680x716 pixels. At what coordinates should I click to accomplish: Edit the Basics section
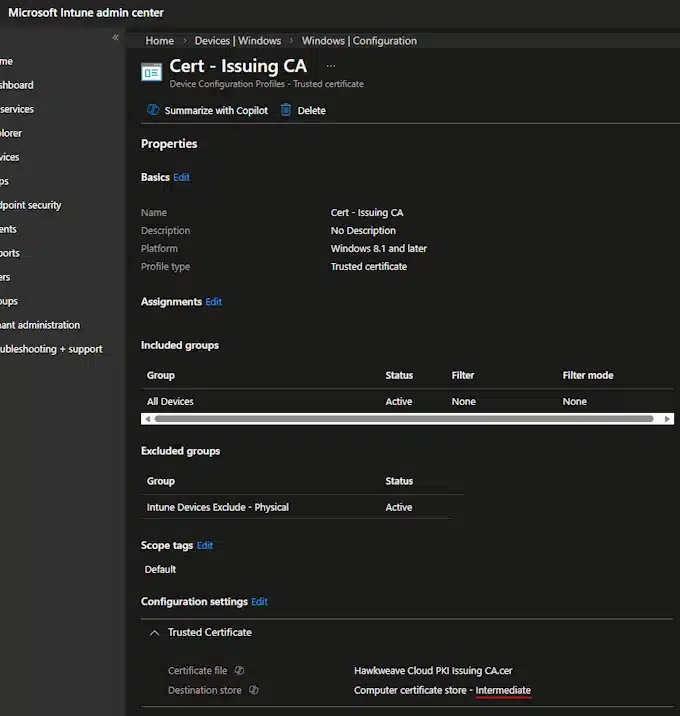[181, 177]
